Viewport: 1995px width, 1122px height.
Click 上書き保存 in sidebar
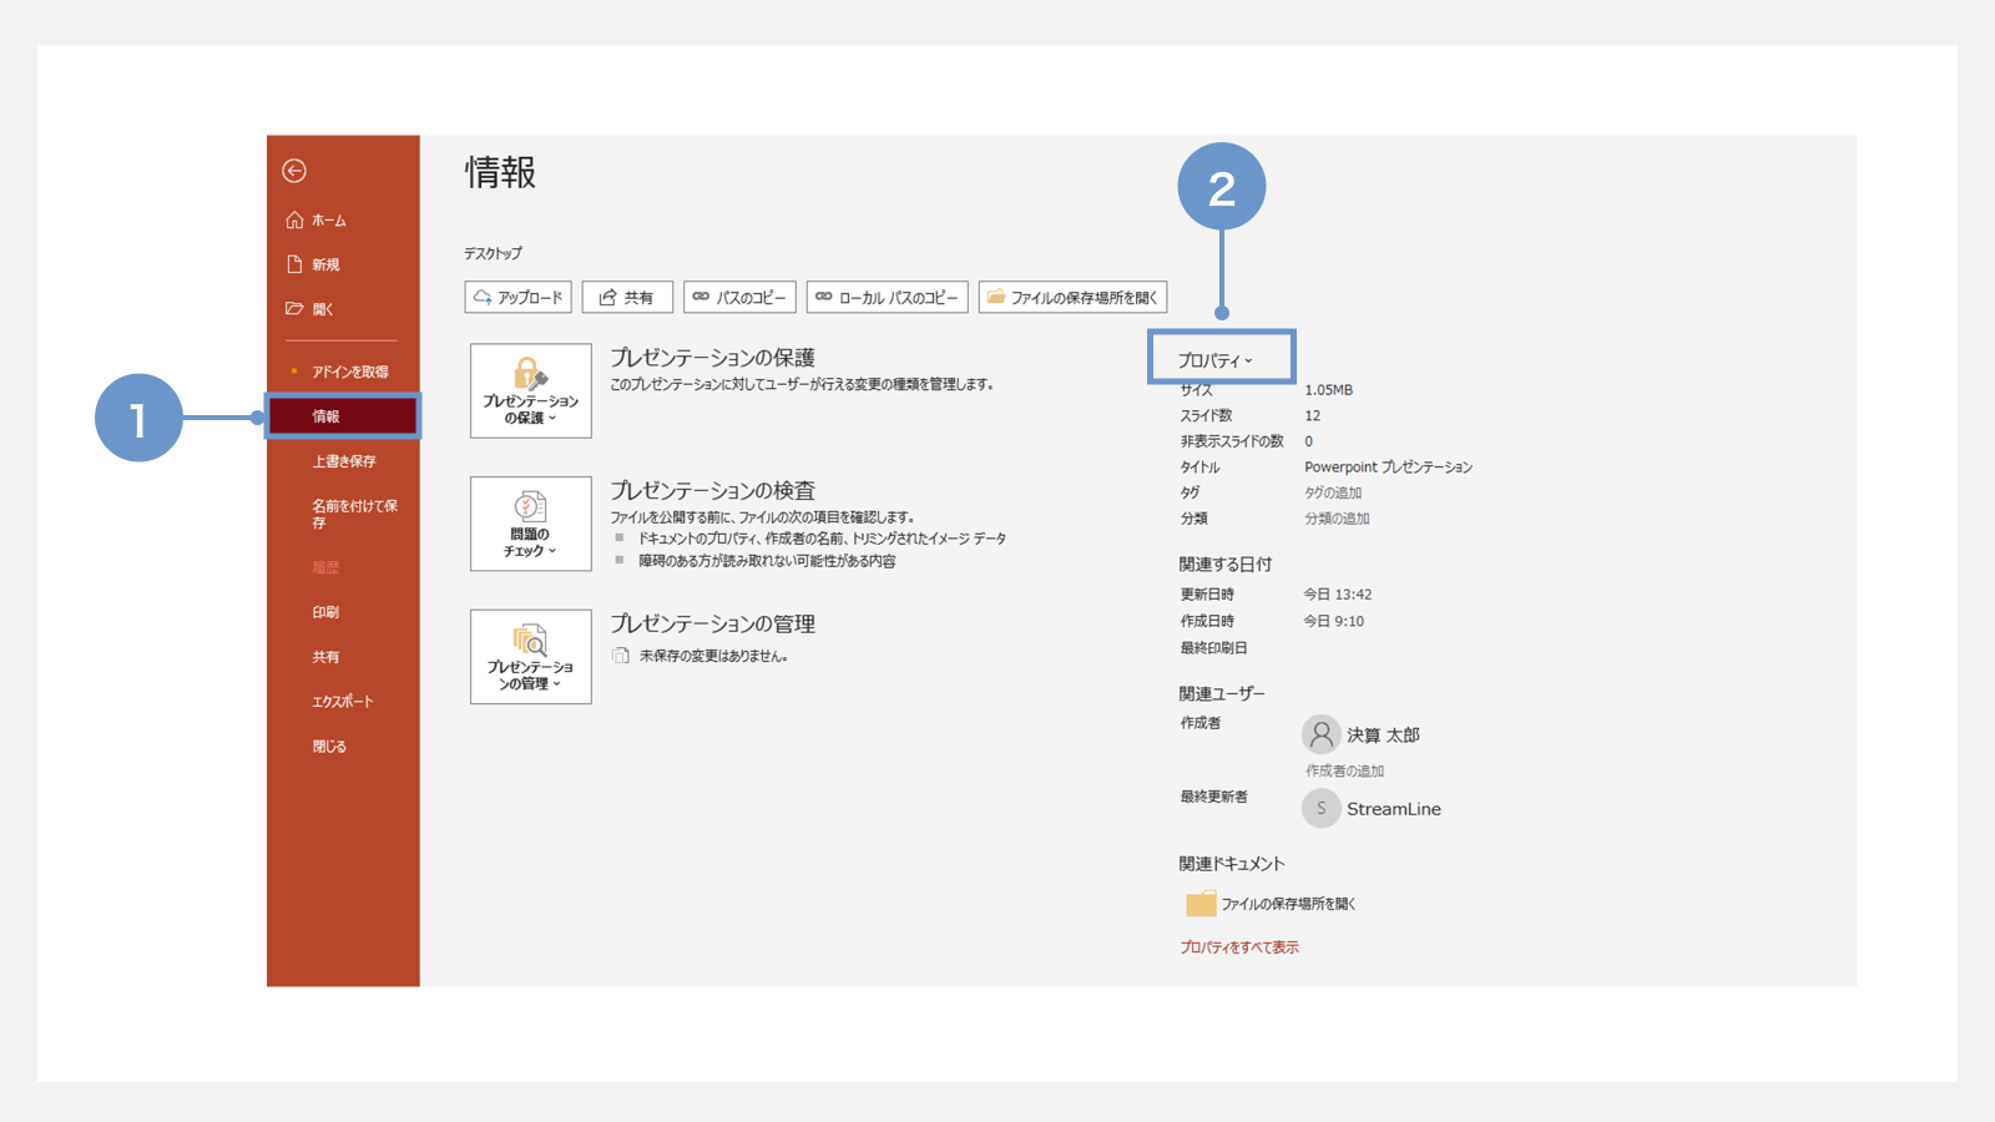343,461
